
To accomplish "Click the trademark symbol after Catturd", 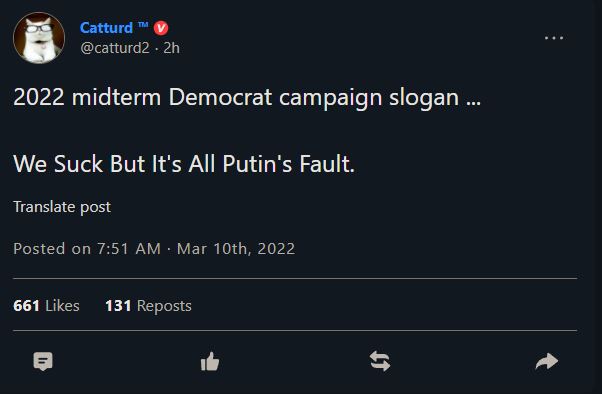I will coord(143,25).
